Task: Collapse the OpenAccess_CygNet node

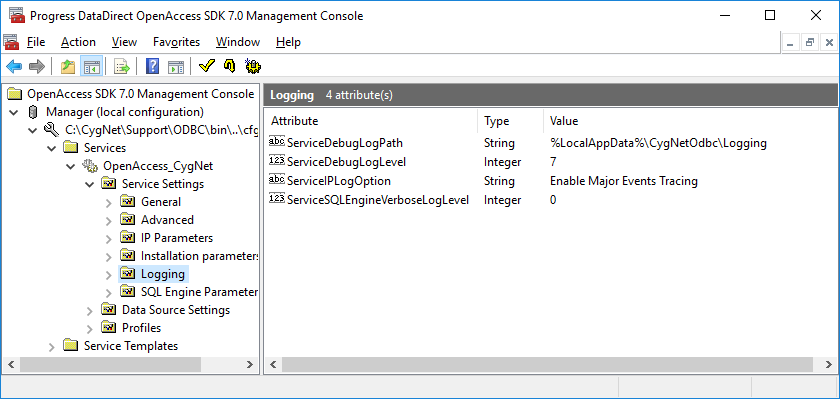Action: 71,167
